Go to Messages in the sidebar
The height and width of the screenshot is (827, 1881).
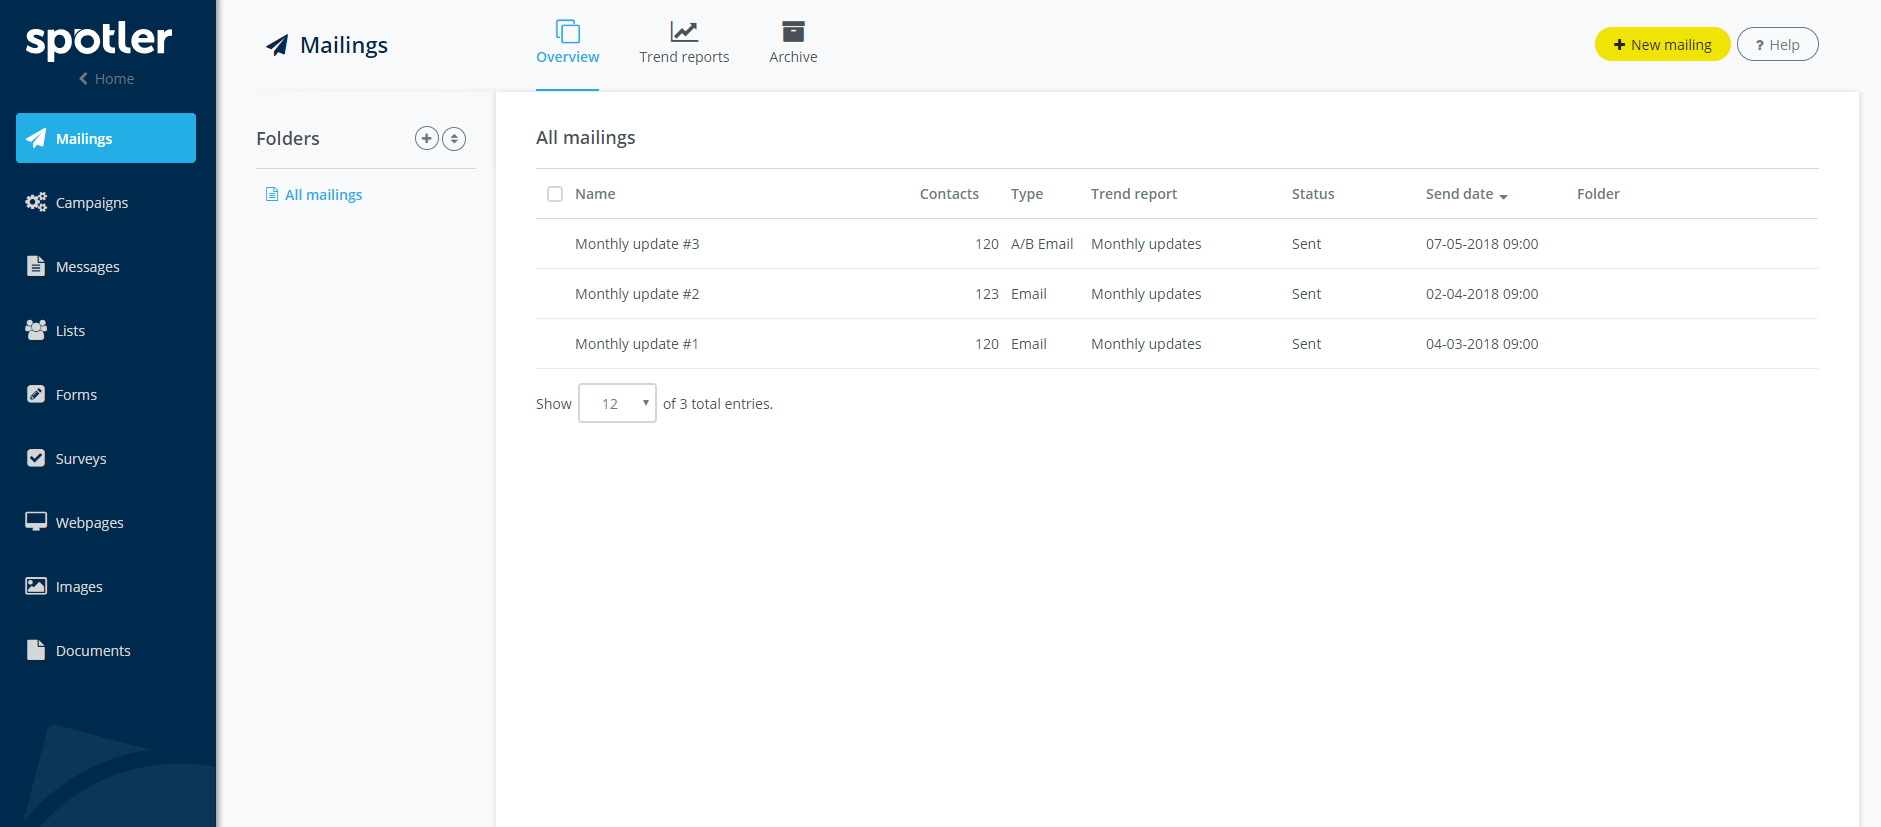(x=87, y=267)
